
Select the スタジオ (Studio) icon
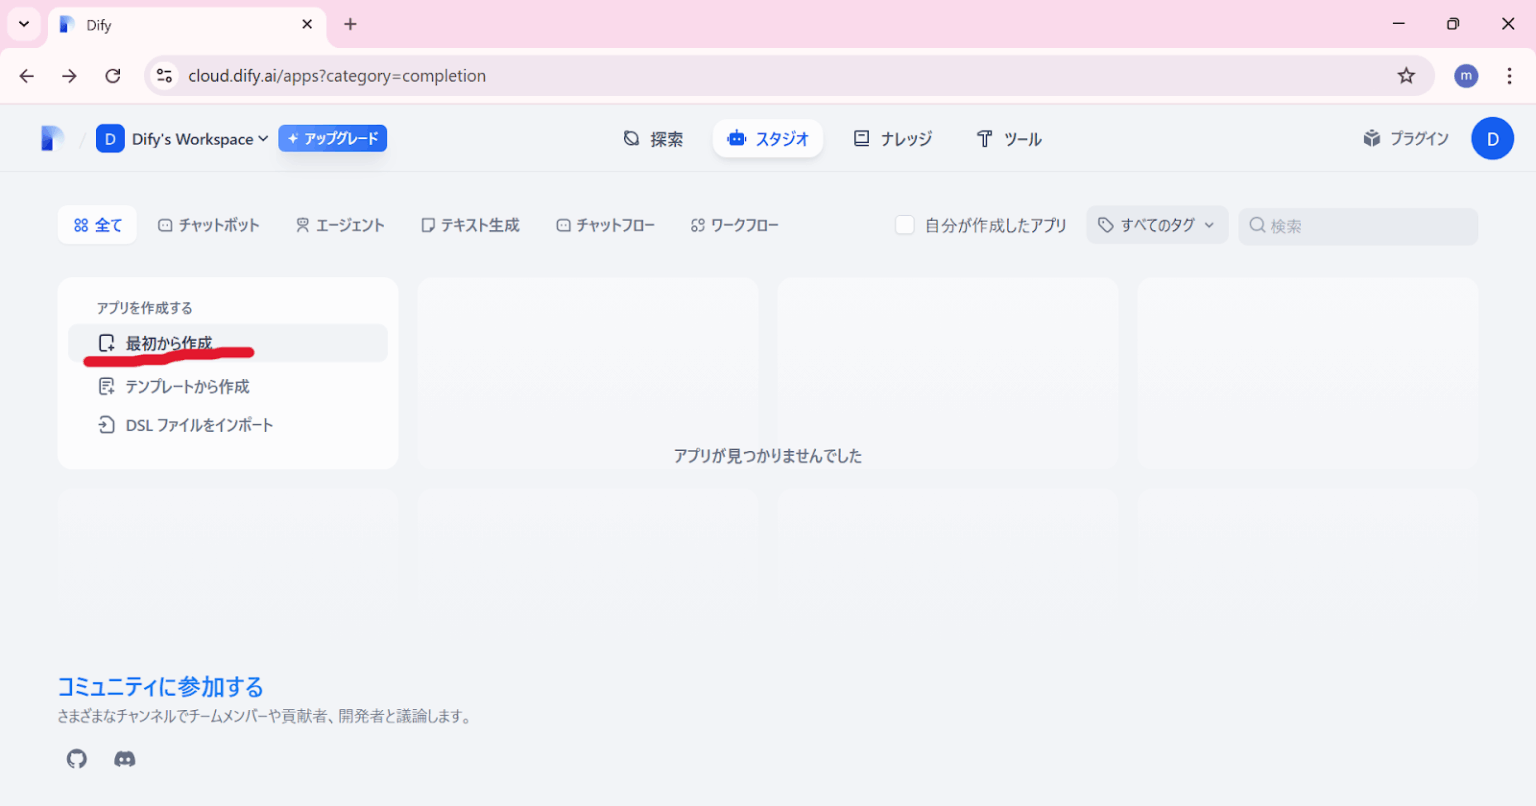tap(737, 138)
